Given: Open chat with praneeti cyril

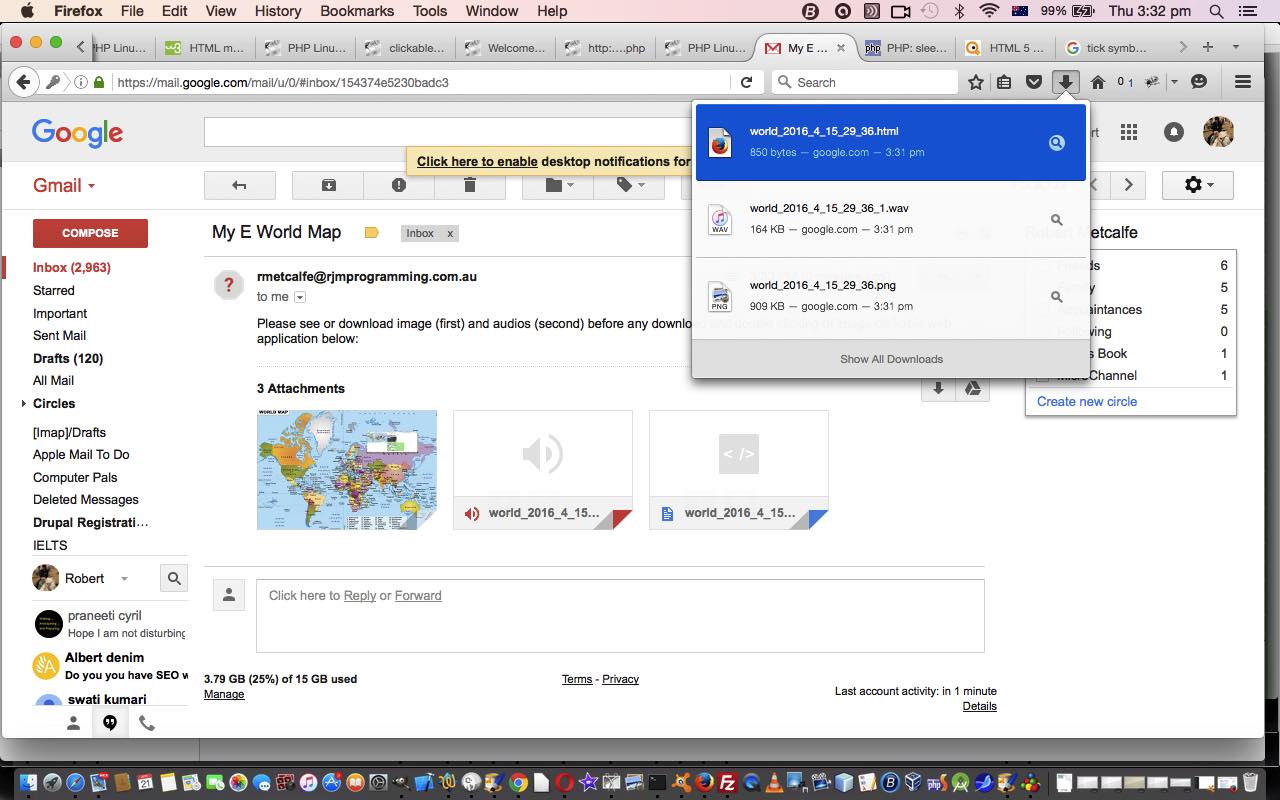Looking at the screenshot, I should (x=110, y=624).
